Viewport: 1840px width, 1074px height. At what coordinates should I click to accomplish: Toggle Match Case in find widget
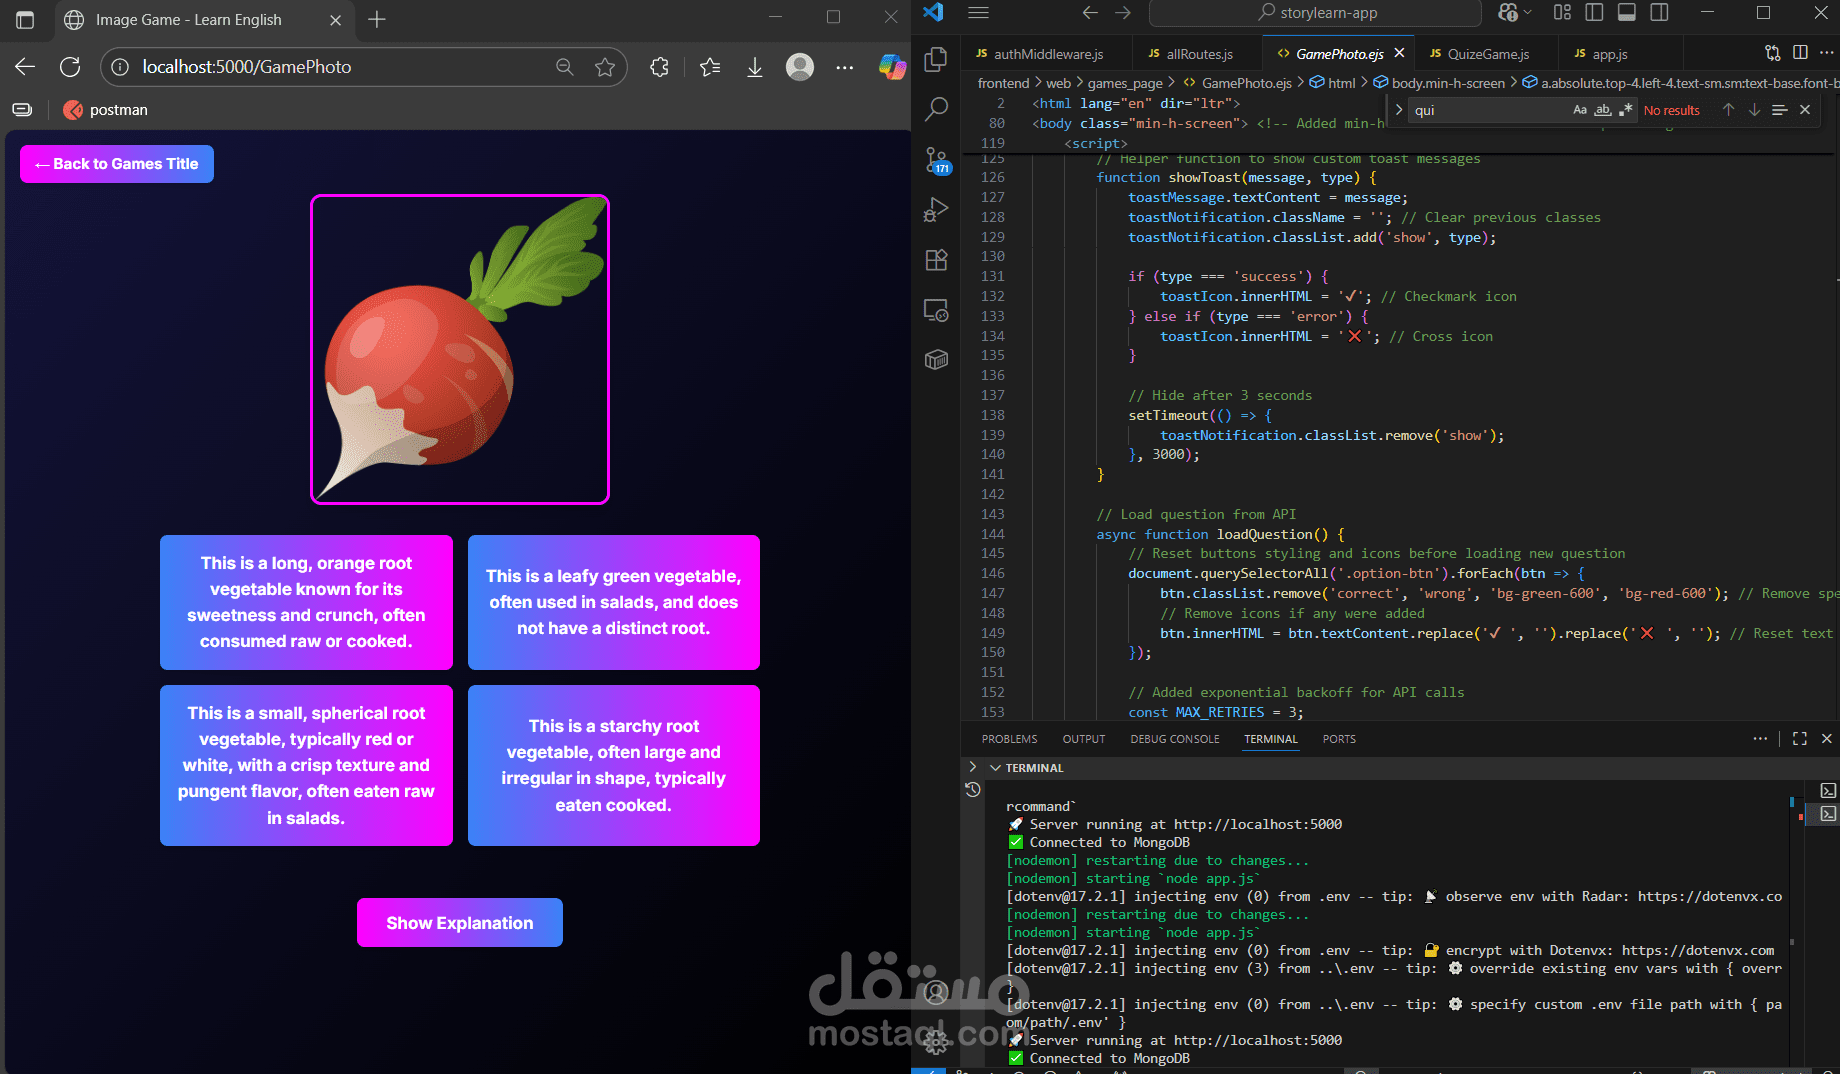[x=1580, y=110]
